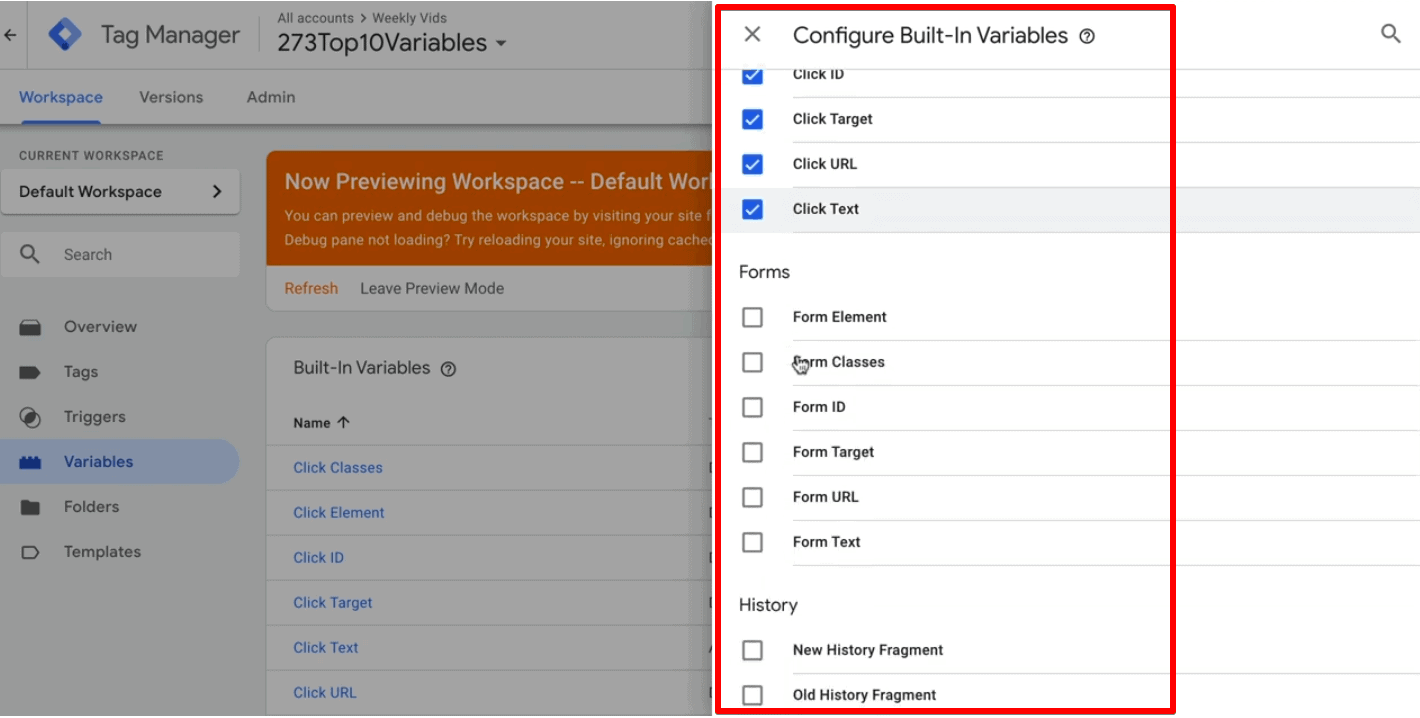The image size is (1420, 718).
Task: Click the Refresh preview link
Action: coord(311,288)
